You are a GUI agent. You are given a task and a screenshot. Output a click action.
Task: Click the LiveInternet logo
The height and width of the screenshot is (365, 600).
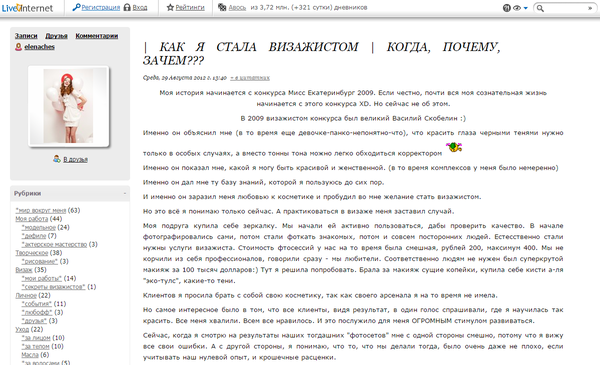coord(27,8)
